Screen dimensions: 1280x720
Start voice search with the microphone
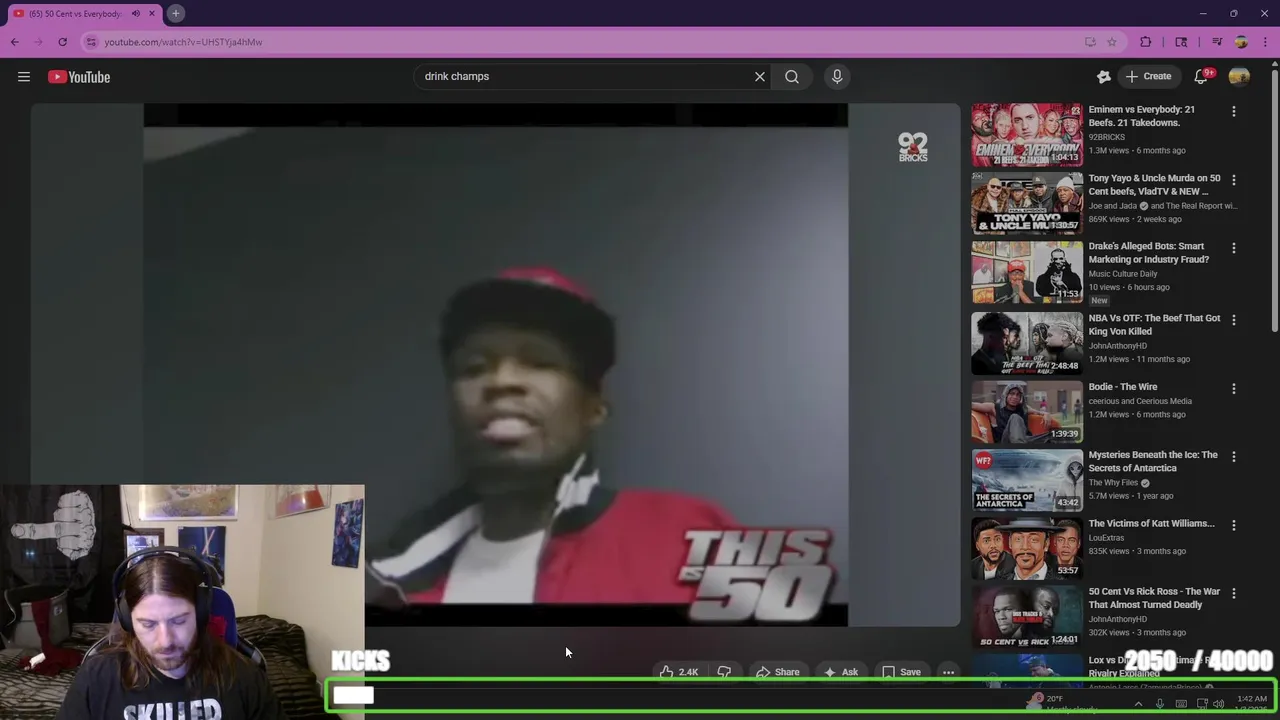pos(837,76)
